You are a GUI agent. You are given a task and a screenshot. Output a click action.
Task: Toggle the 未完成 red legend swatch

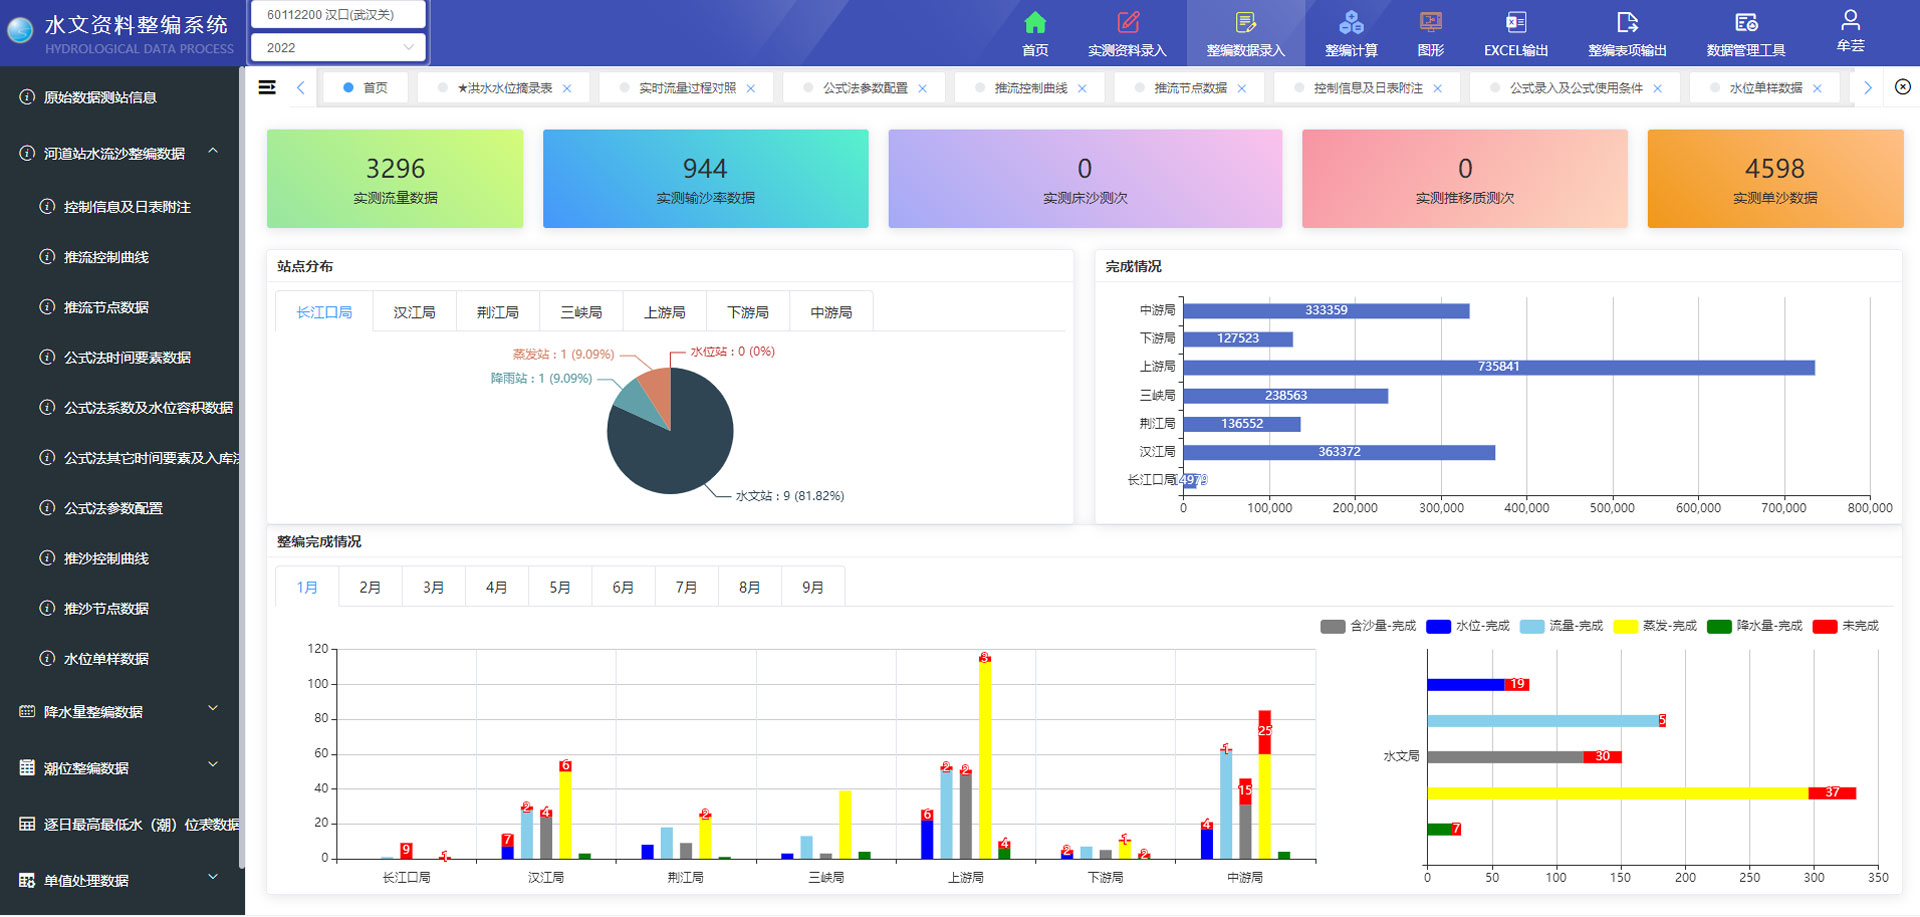[1824, 626]
